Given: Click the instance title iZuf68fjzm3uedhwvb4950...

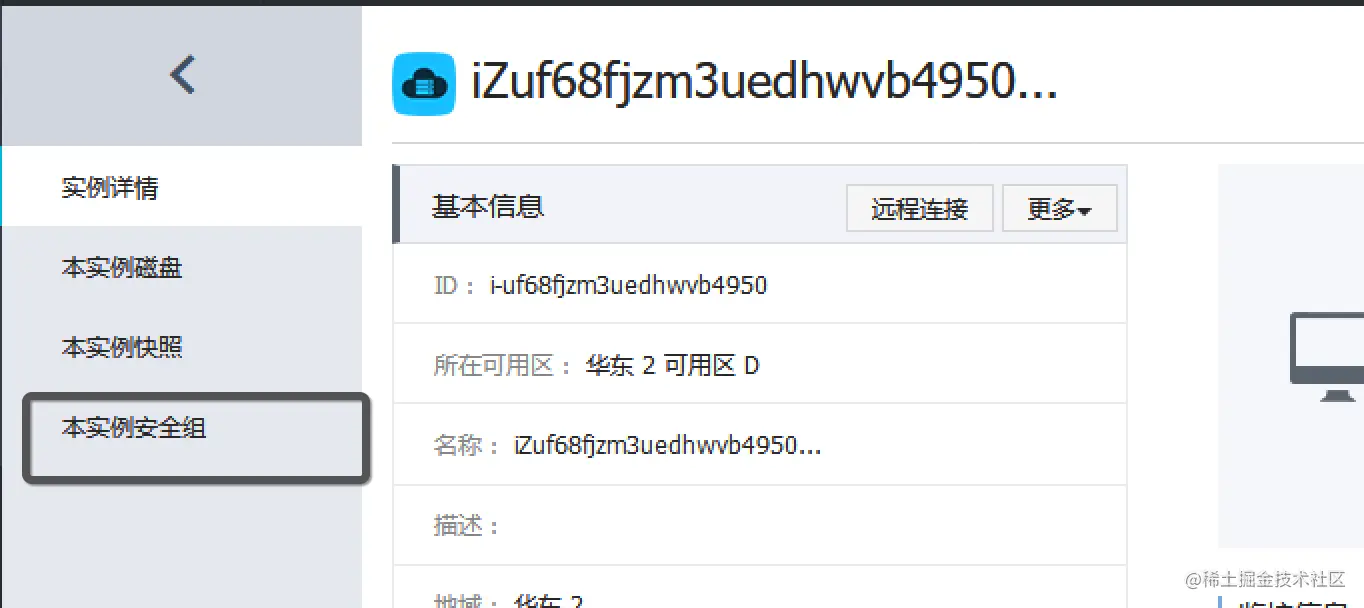Looking at the screenshot, I should 764,83.
